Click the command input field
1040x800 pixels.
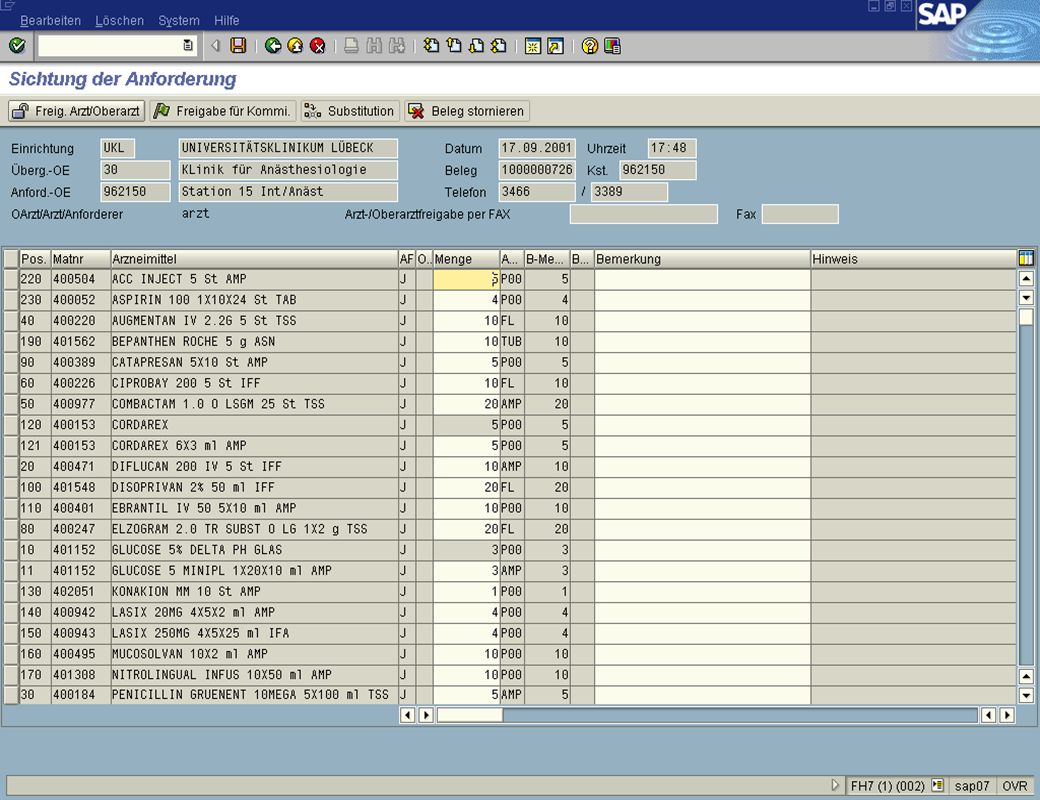pos(110,45)
